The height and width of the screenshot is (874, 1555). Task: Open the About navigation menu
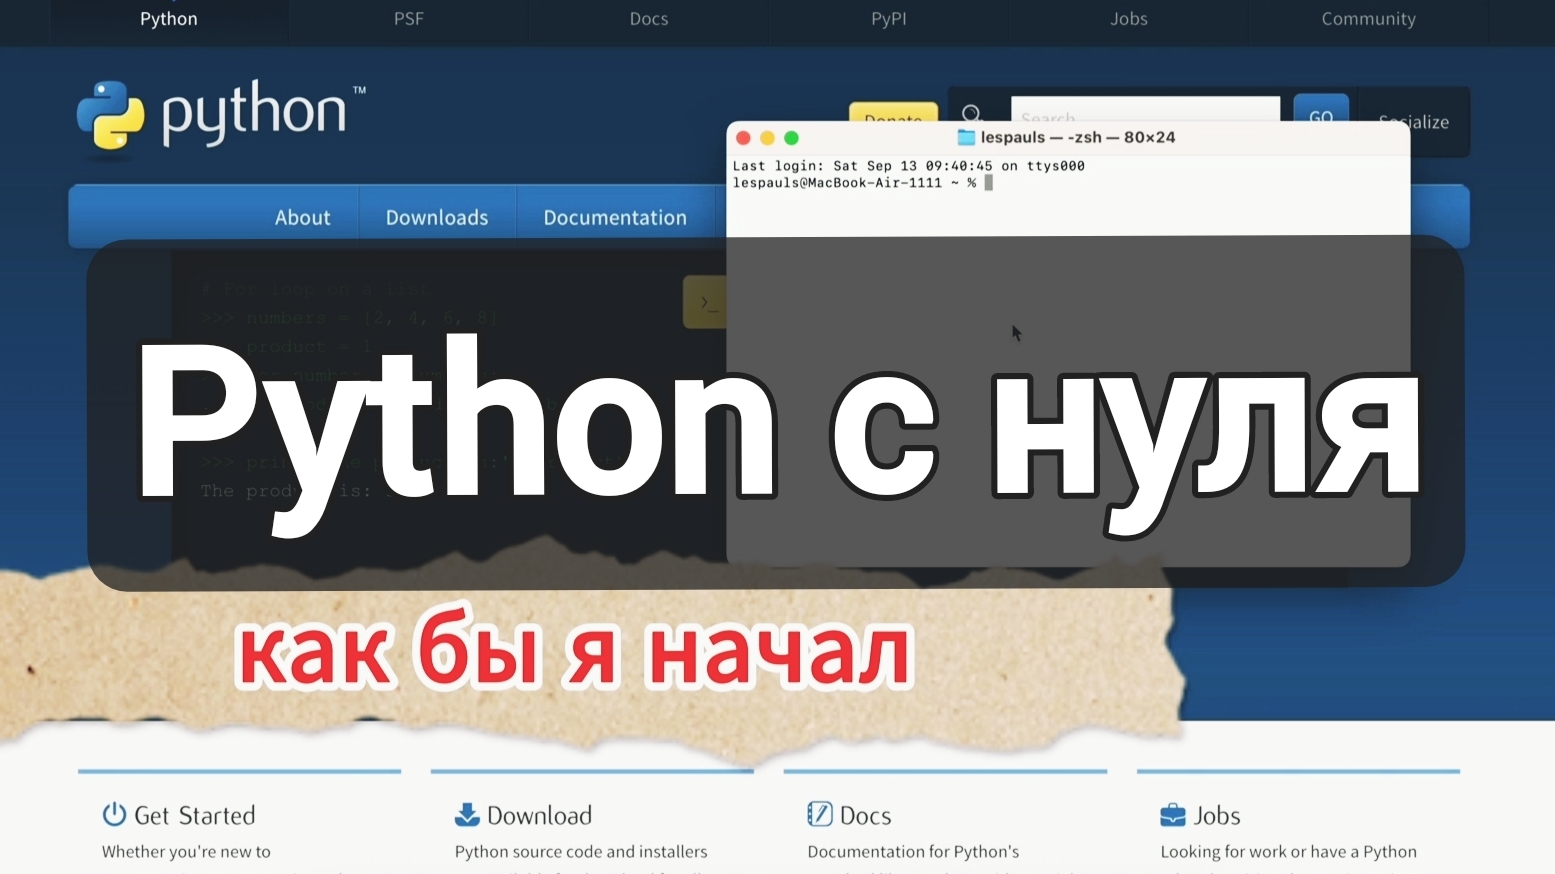(x=302, y=217)
